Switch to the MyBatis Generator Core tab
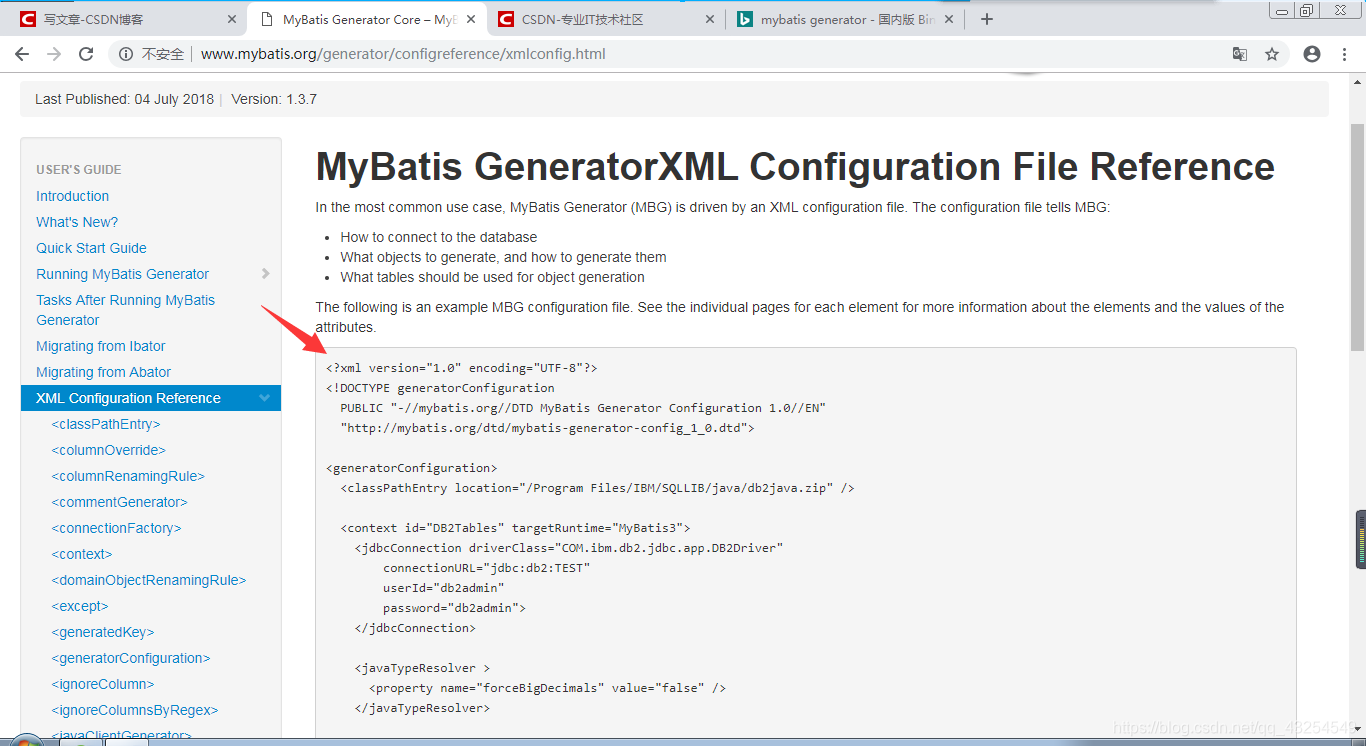Viewport: 1366px width, 746px height. [x=366, y=19]
